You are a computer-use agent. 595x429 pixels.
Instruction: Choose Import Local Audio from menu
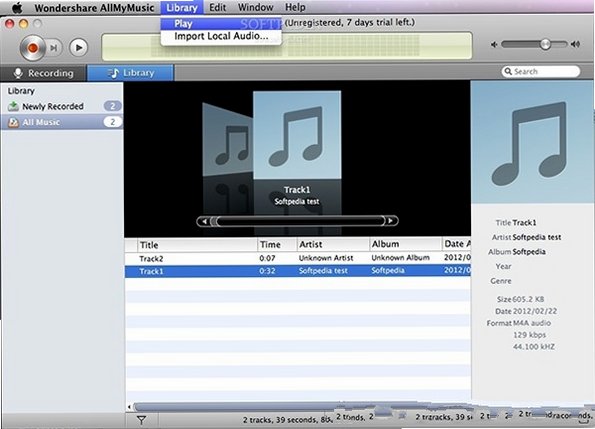(221, 36)
